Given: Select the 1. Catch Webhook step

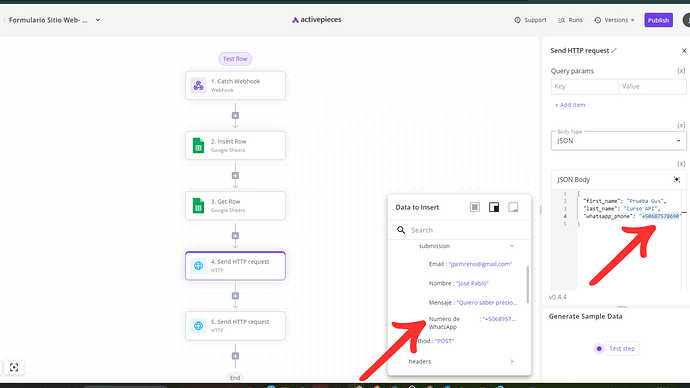Looking at the screenshot, I should pyautogui.click(x=235, y=85).
